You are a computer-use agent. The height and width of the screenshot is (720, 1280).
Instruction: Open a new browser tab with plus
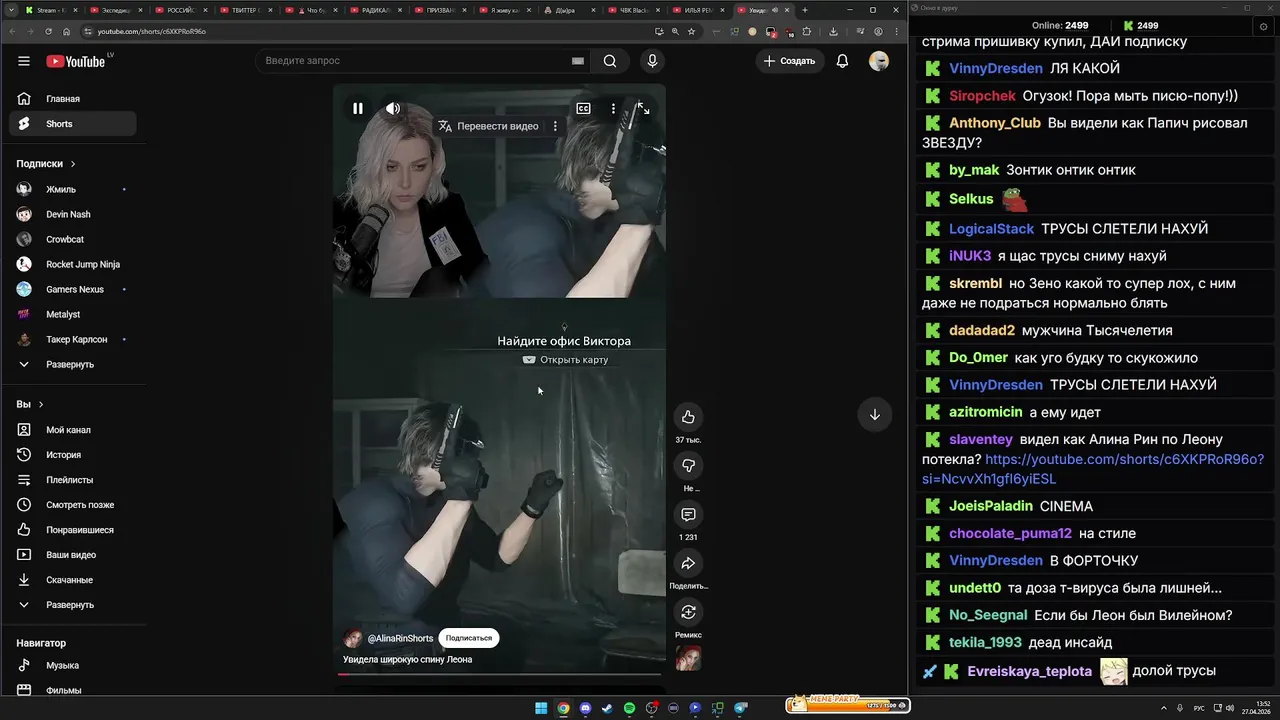tap(804, 10)
